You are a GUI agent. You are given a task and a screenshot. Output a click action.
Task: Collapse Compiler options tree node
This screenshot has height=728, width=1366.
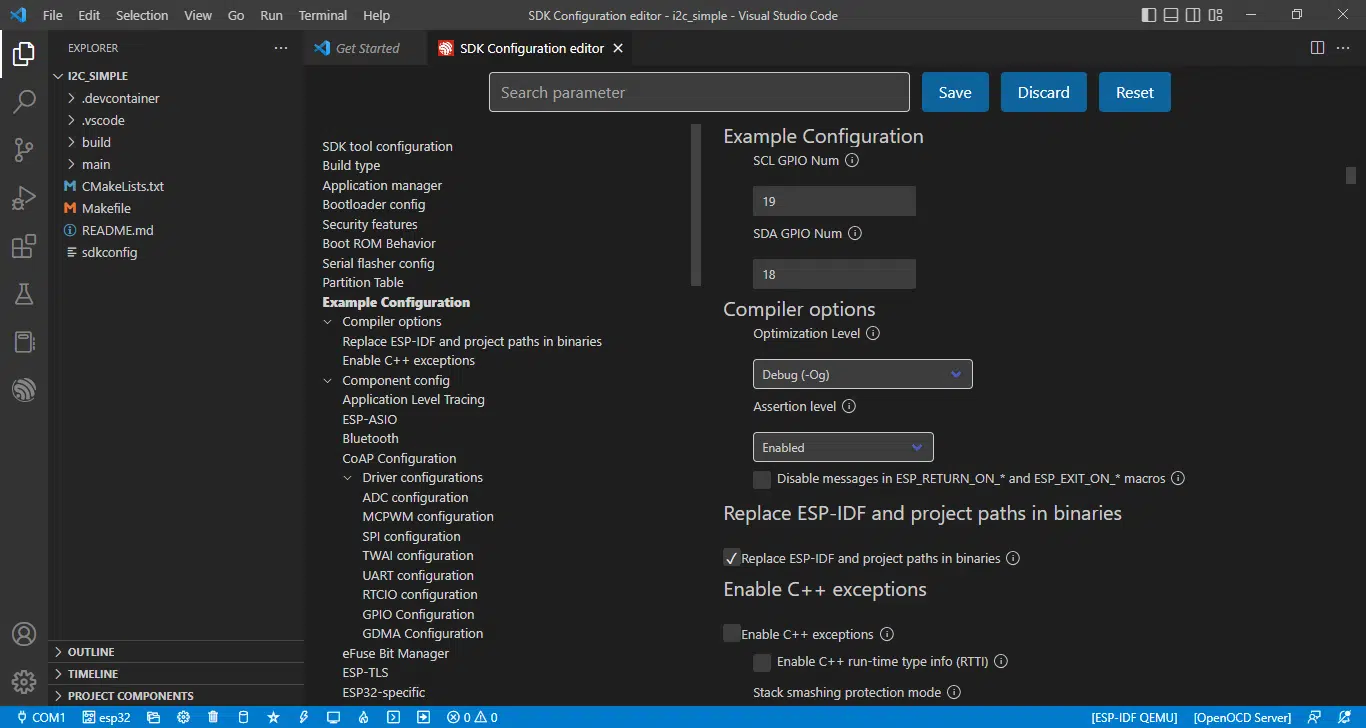pos(328,322)
